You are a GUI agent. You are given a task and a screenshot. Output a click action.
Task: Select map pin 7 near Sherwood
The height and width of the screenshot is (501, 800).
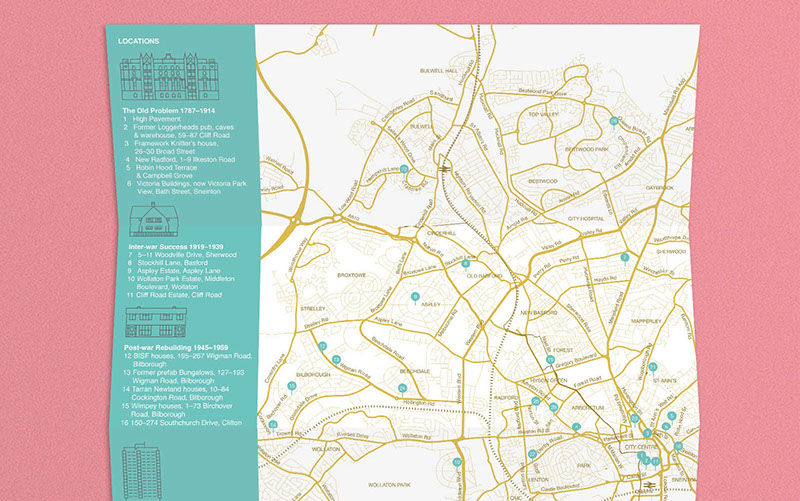(625, 257)
